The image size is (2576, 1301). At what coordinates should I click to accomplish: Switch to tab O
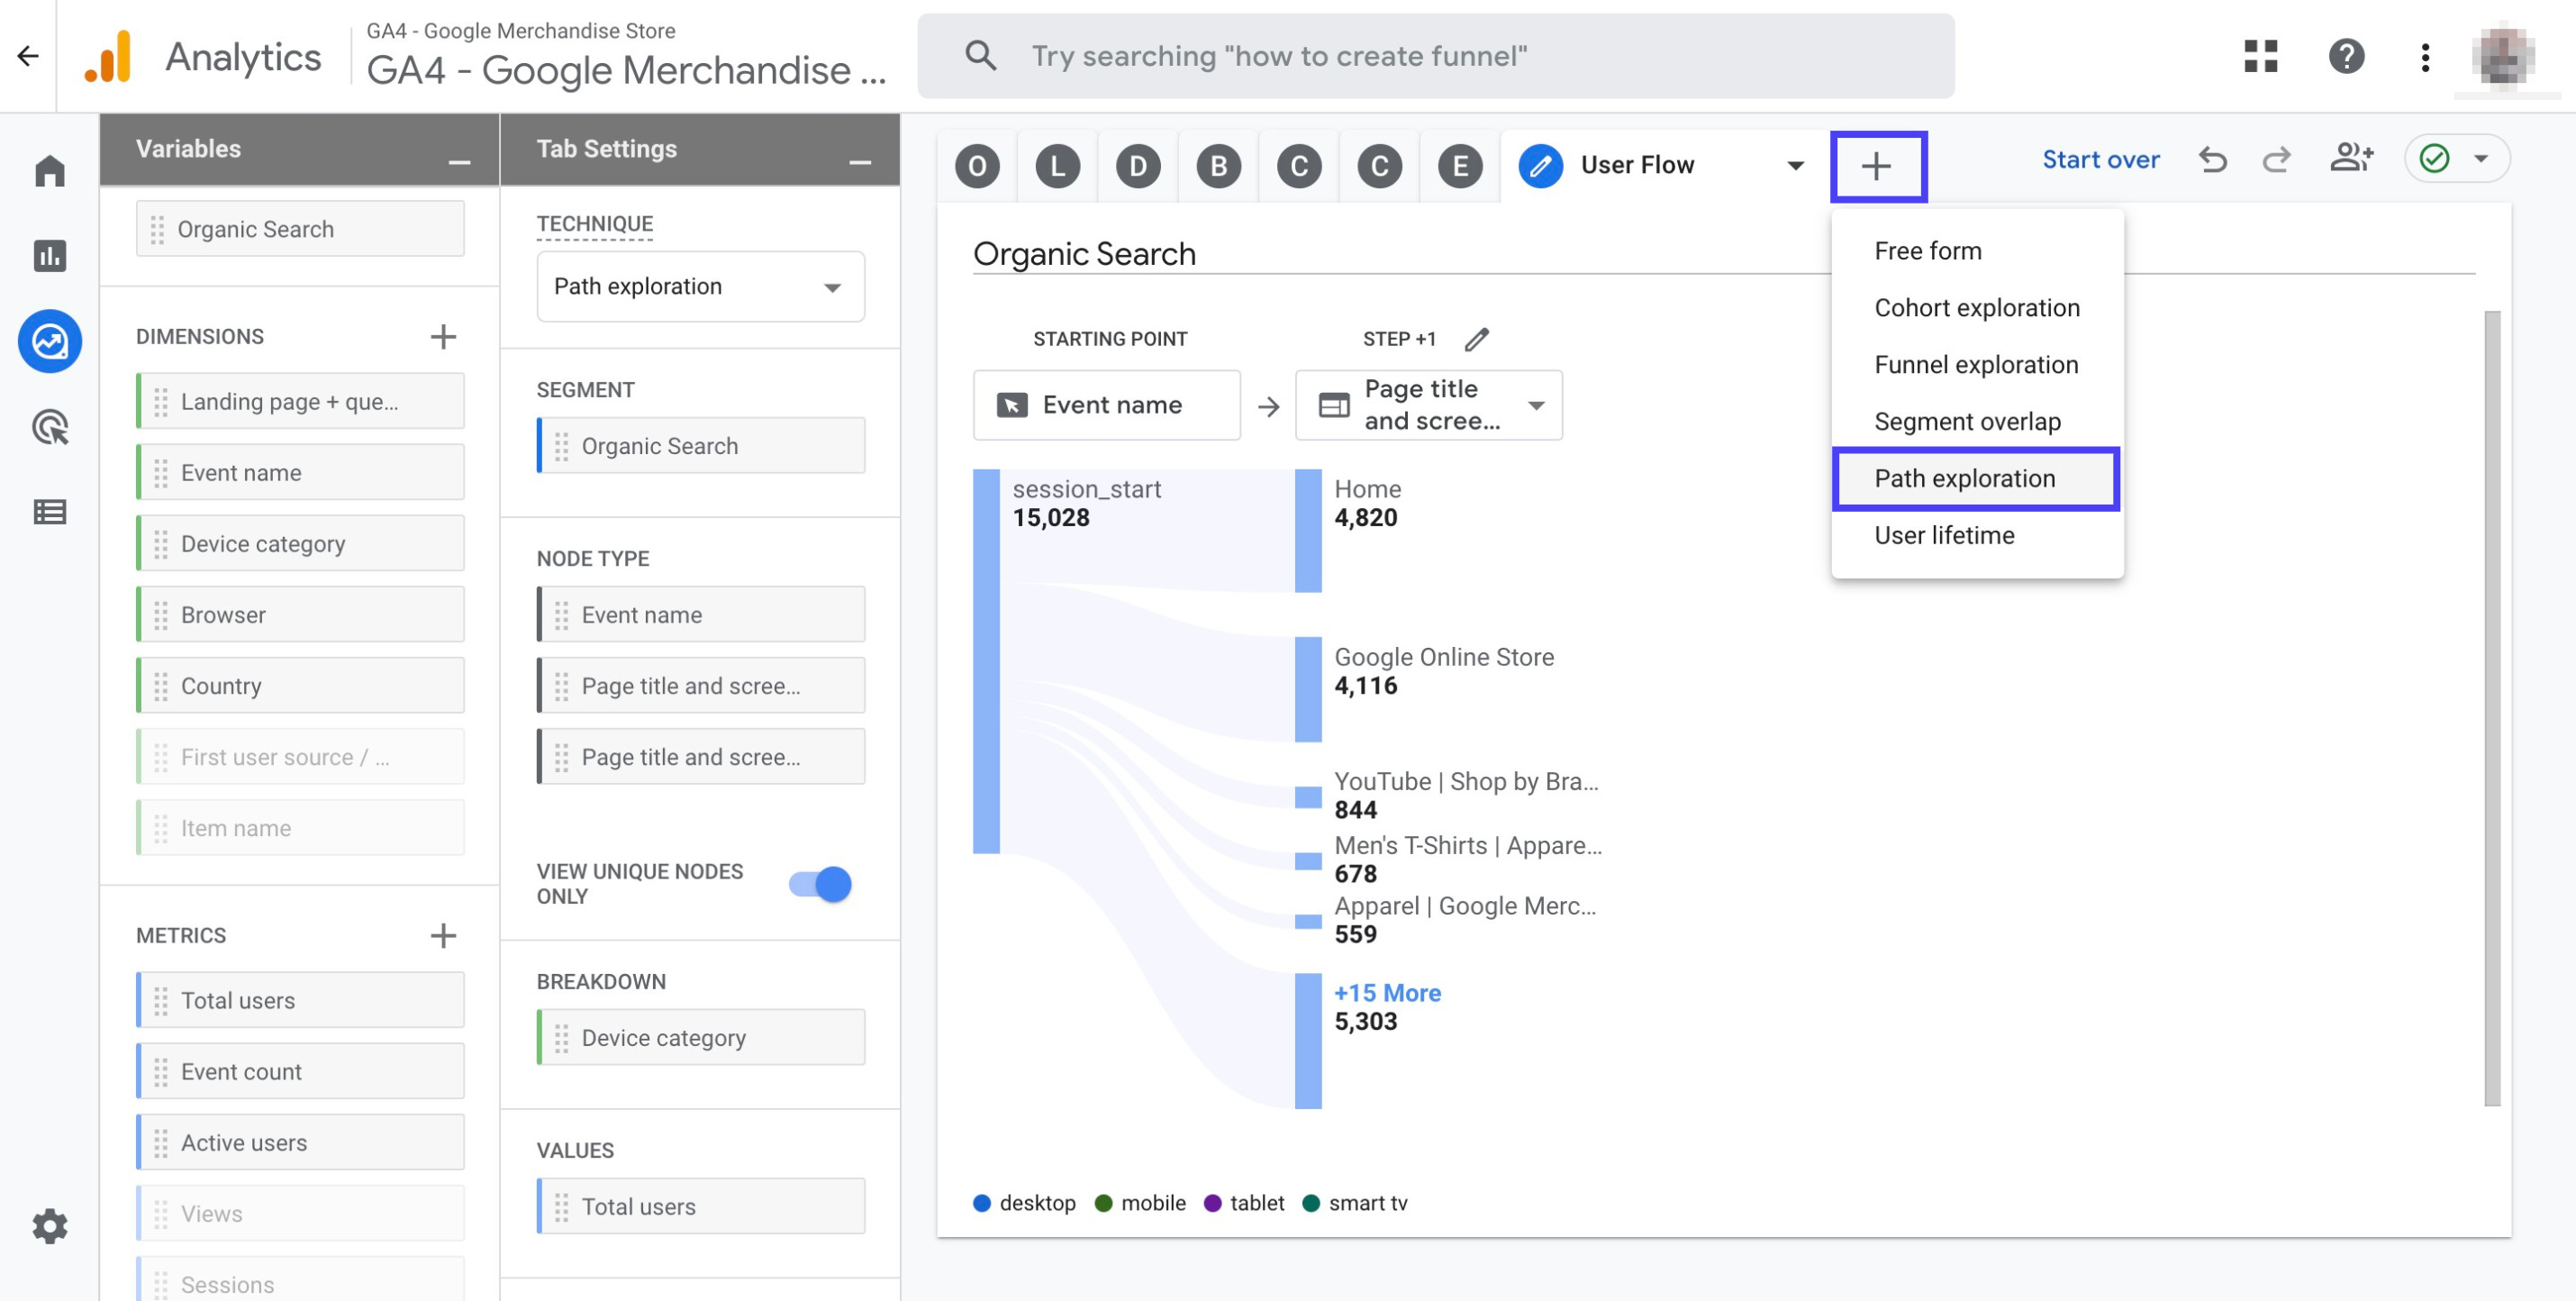pyautogui.click(x=977, y=166)
